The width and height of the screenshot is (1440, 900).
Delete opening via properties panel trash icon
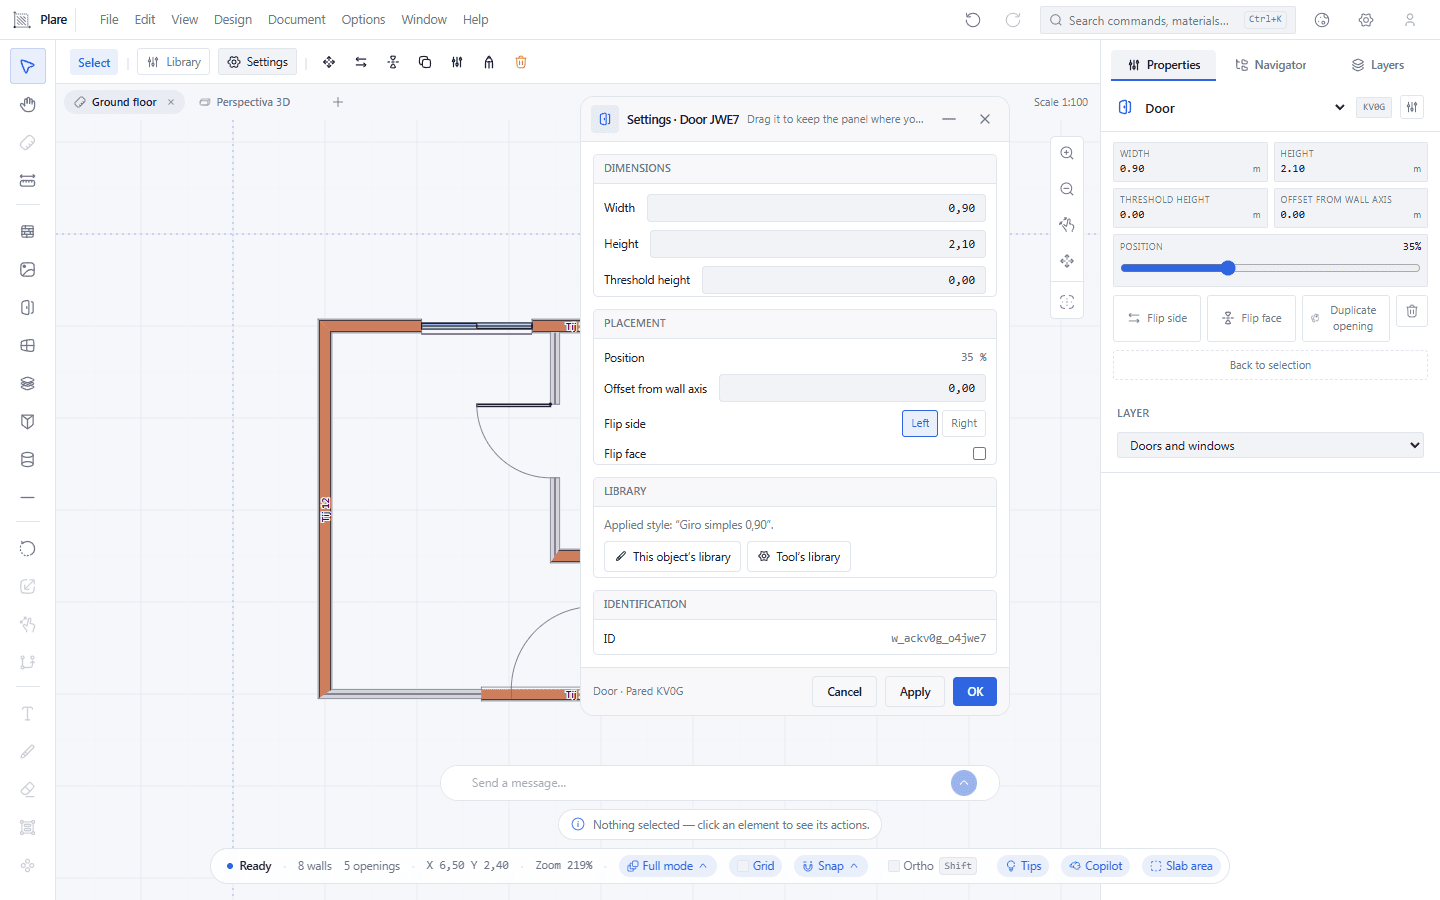click(1412, 311)
